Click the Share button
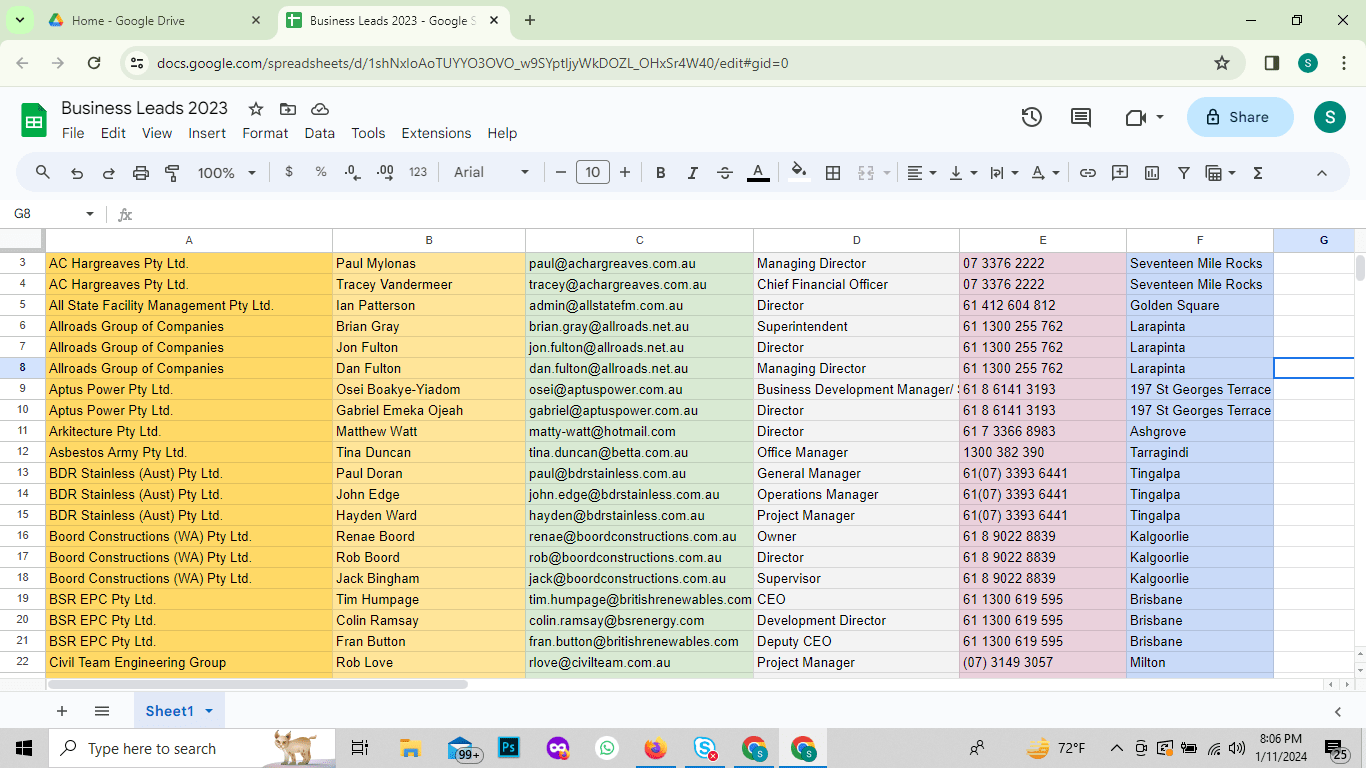This screenshot has height=768, width=1366. coord(1240,117)
